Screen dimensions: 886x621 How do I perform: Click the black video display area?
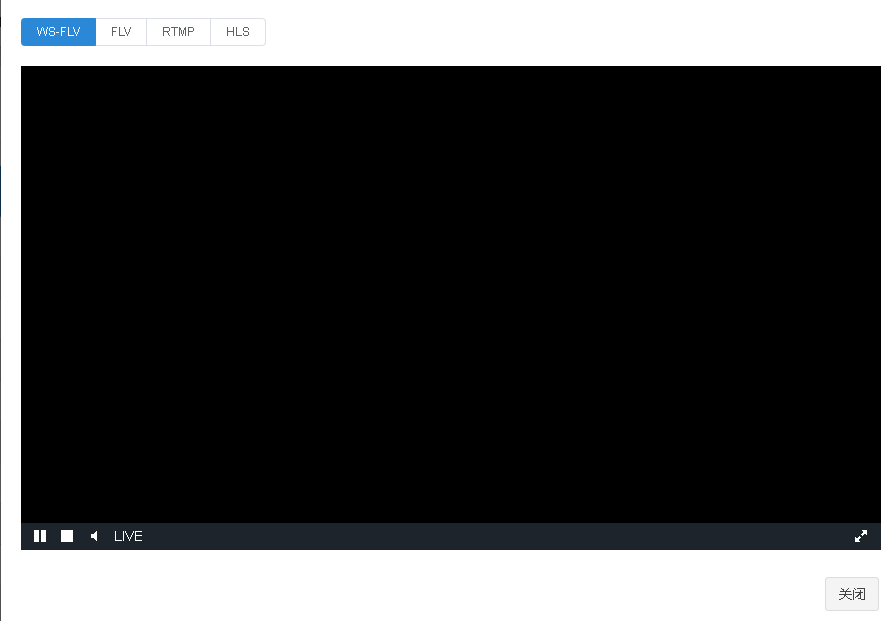[x=450, y=295]
